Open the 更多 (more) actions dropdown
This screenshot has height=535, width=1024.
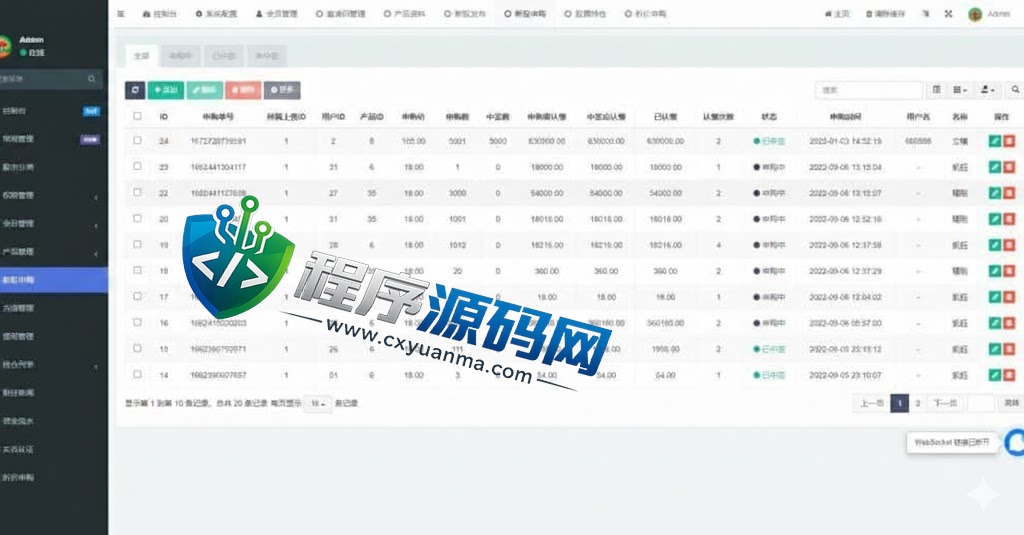(x=282, y=90)
